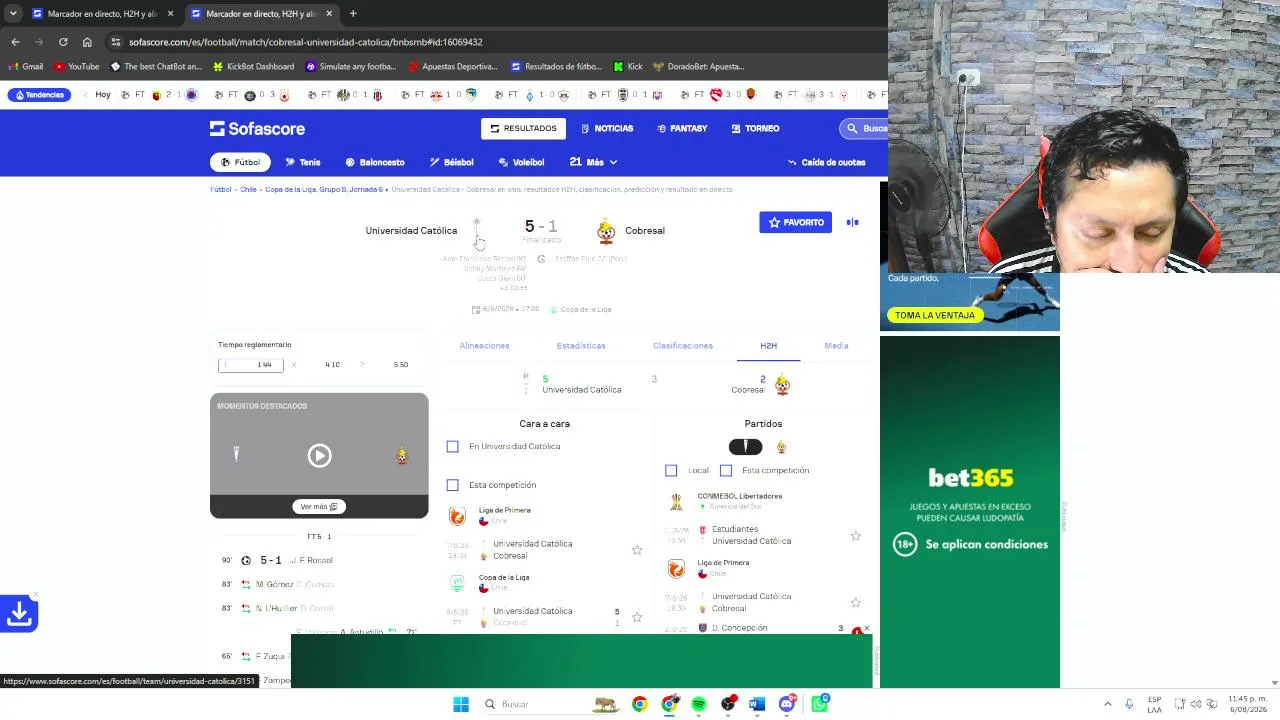Select Béisbol in the sports bar
The height and width of the screenshot is (720, 1280).
(452, 162)
